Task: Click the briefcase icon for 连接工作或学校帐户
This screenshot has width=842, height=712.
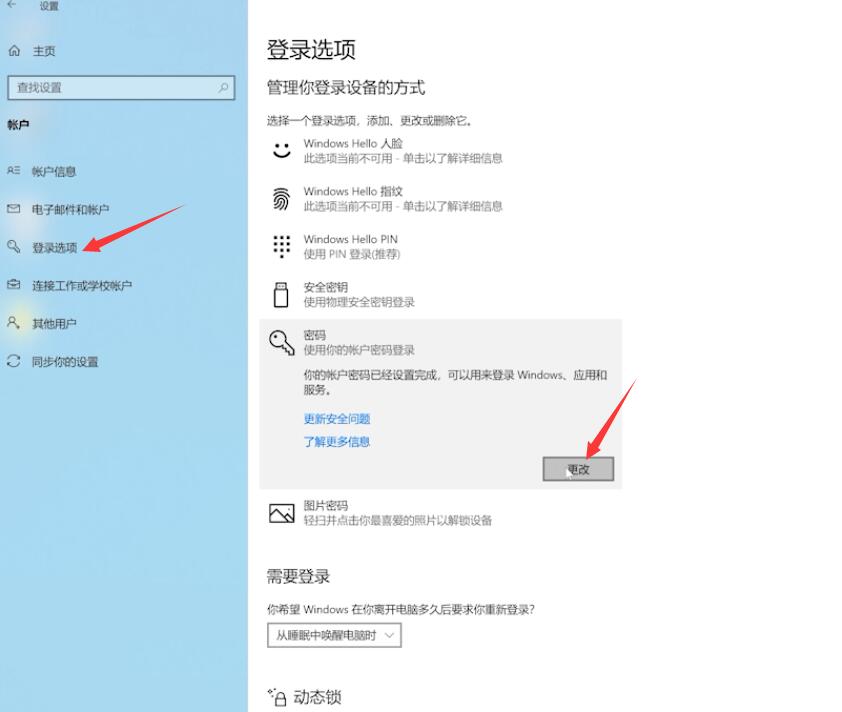Action: click(x=13, y=285)
